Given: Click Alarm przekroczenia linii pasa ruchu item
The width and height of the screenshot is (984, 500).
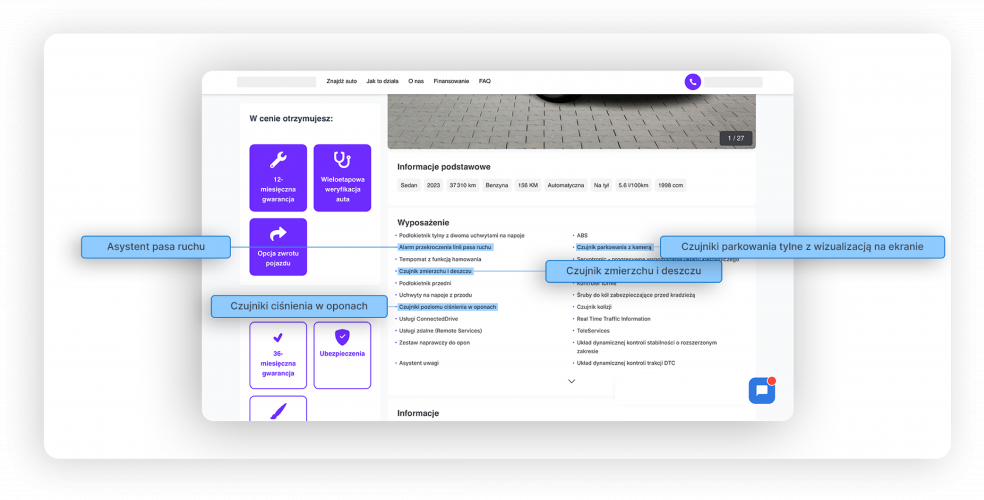Looking at the screenshot, I should coord(445,247).
